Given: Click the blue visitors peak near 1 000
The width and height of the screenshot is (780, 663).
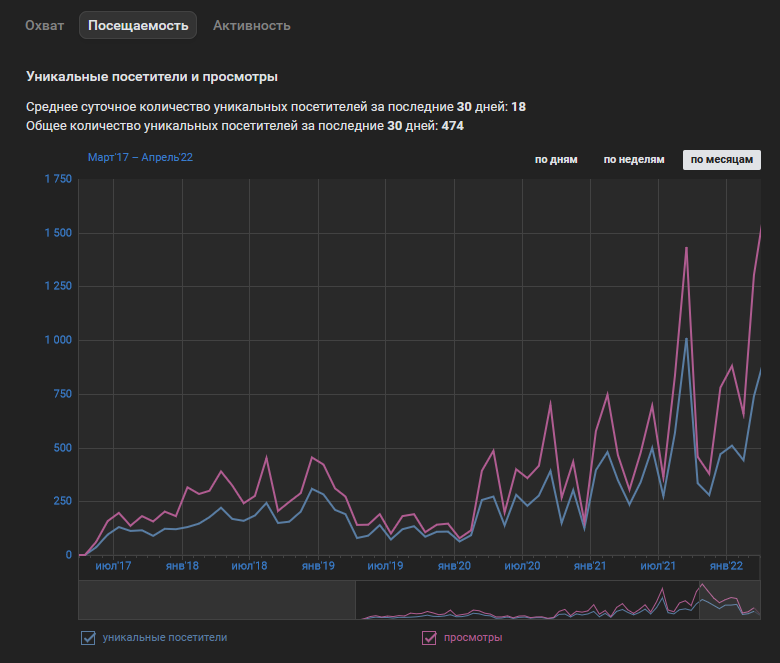Looking at the screenshot, I should click(686, 338).
